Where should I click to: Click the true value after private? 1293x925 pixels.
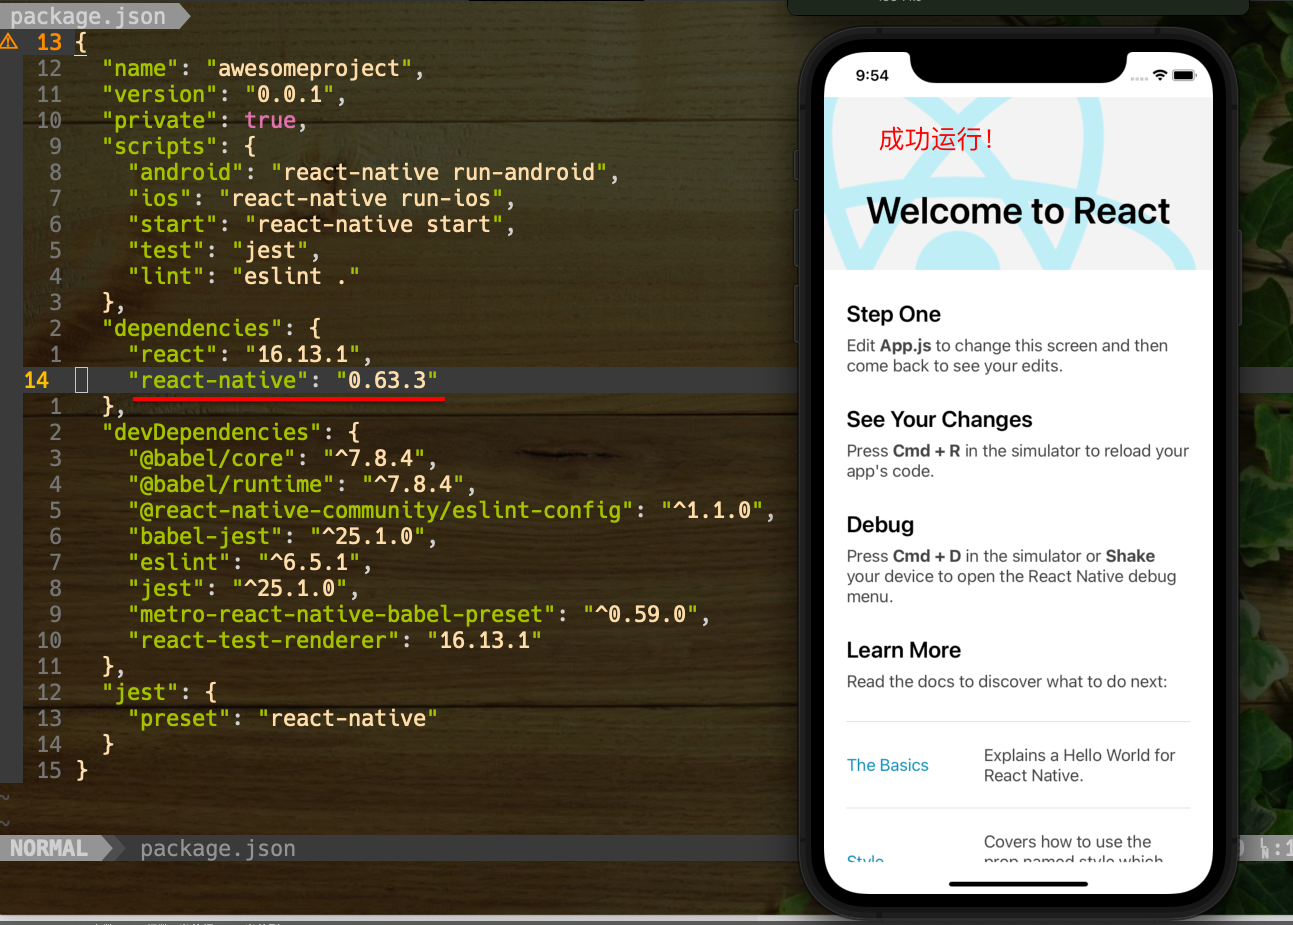(x=270, y=120)
